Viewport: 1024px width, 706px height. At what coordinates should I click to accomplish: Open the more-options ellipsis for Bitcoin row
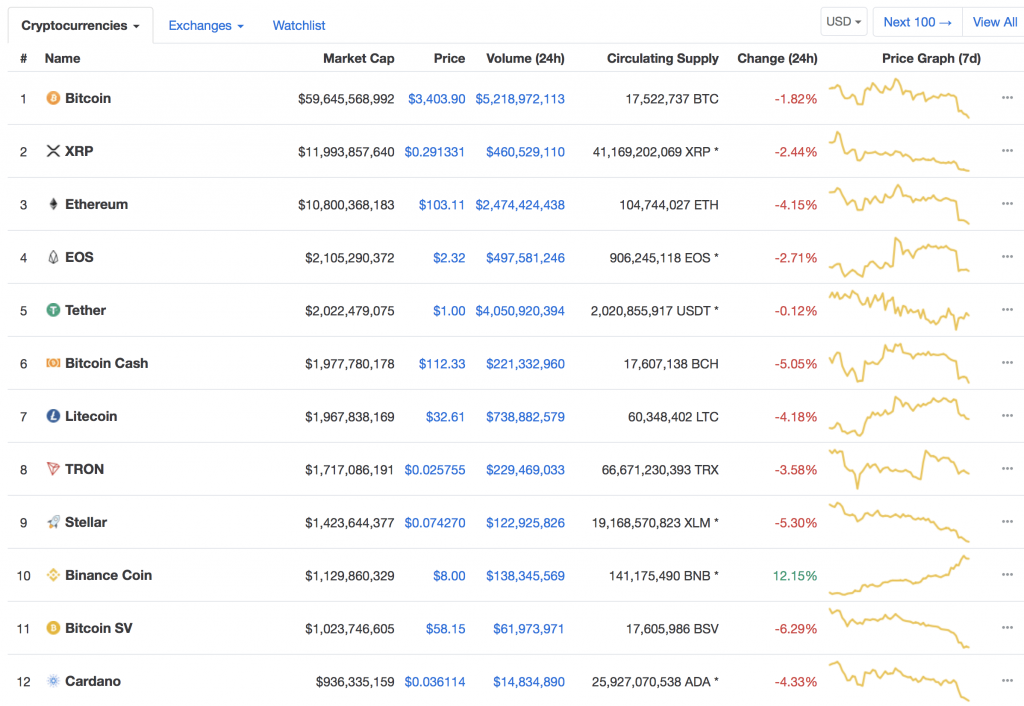pos(1007,97)
